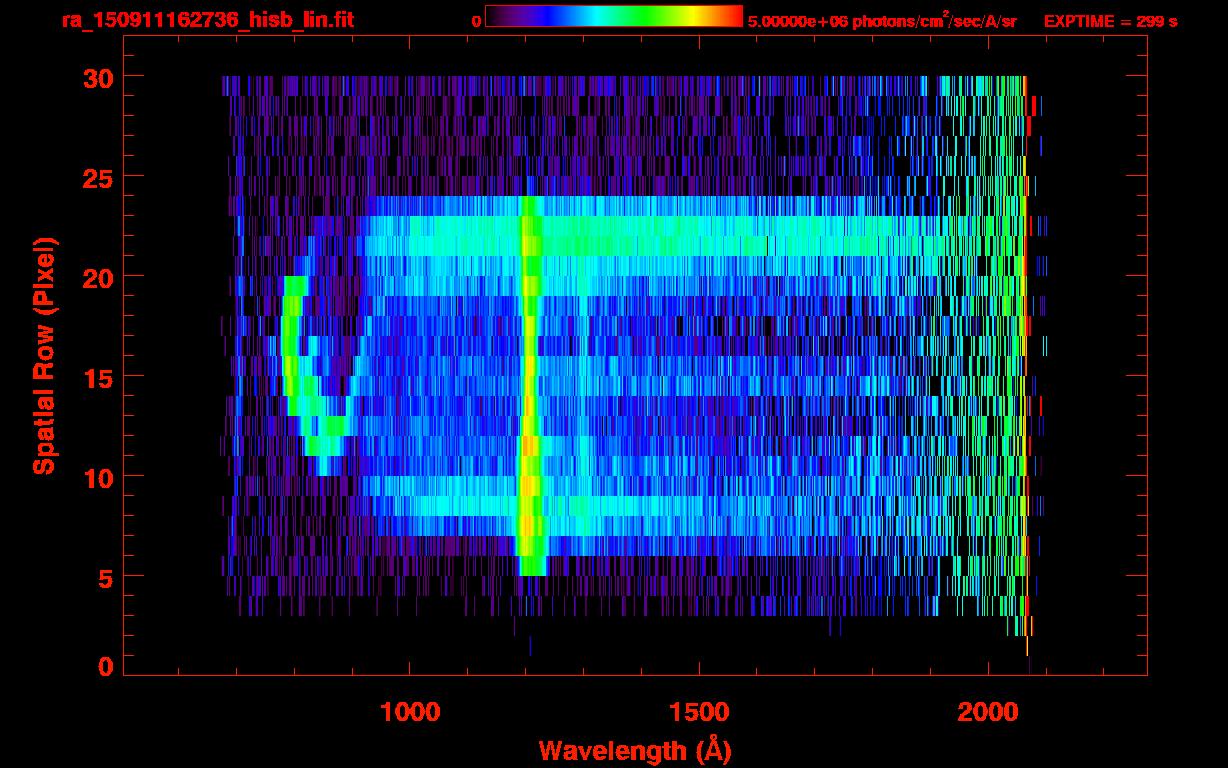Click the Spatial Row (Pixel) axis title
Viewport: 1228px width, 768px height.
pyautogui.click(x=44, y=356)
